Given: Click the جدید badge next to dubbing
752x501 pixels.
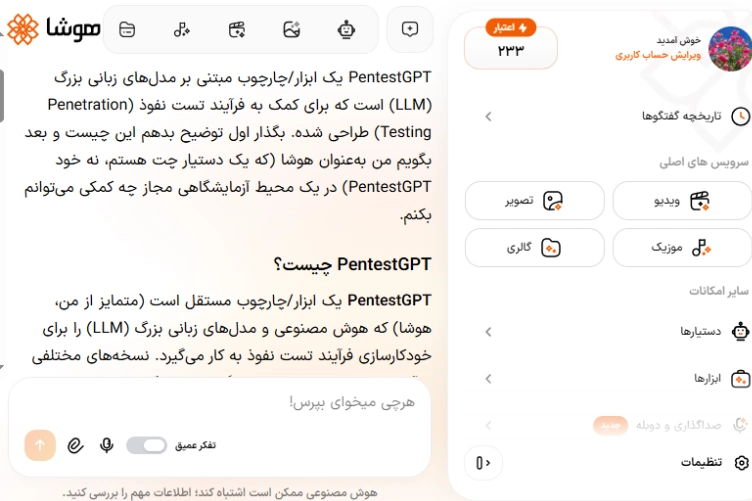Looking at the screenshot, I should [x=610, y=425].
